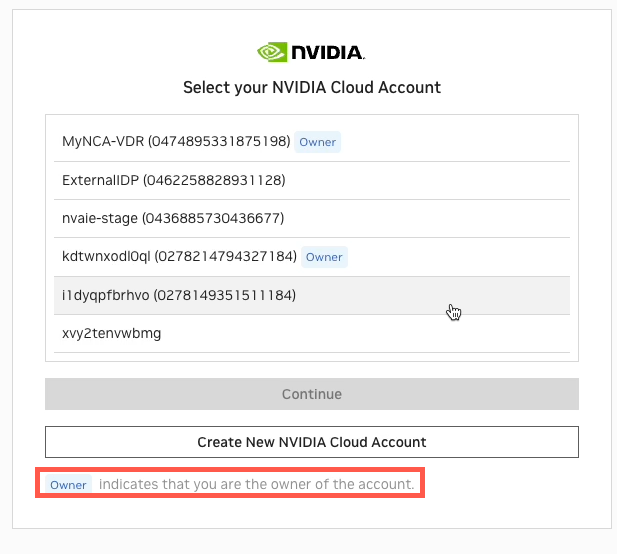Select the kdtwnxodl0ql account name
Image resolution: width=617 pixels, height=554 pixels.
coord(106,257)
